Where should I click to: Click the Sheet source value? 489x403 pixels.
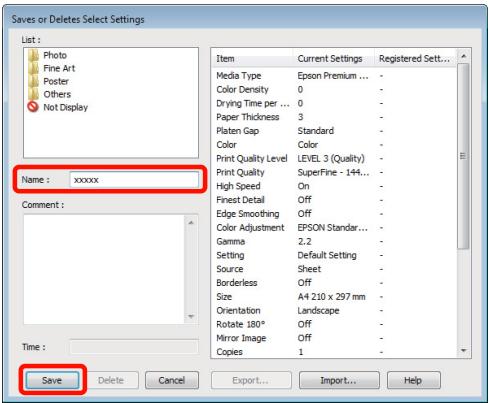(309, 269)
